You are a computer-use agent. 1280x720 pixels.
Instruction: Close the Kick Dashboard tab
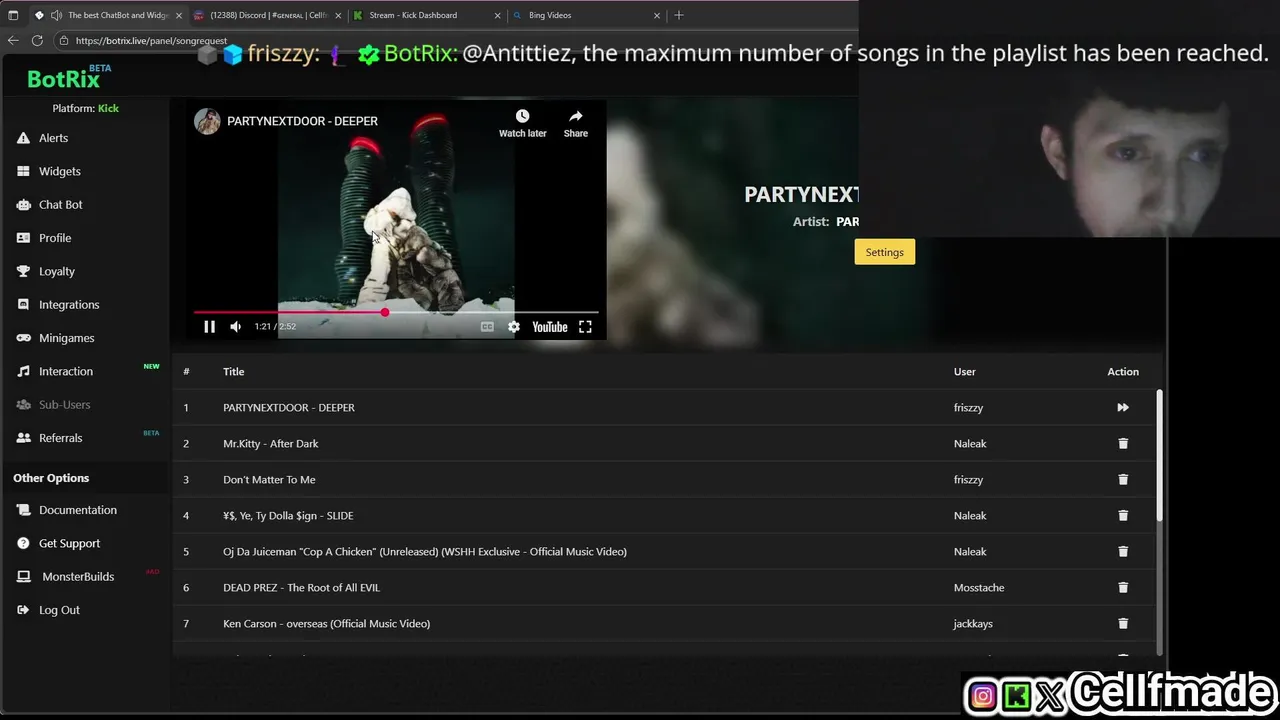497,15
